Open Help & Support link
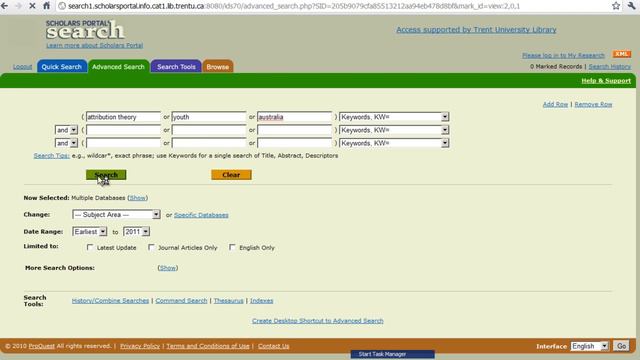This screenshot has height=360, width=640. point(606,80)
